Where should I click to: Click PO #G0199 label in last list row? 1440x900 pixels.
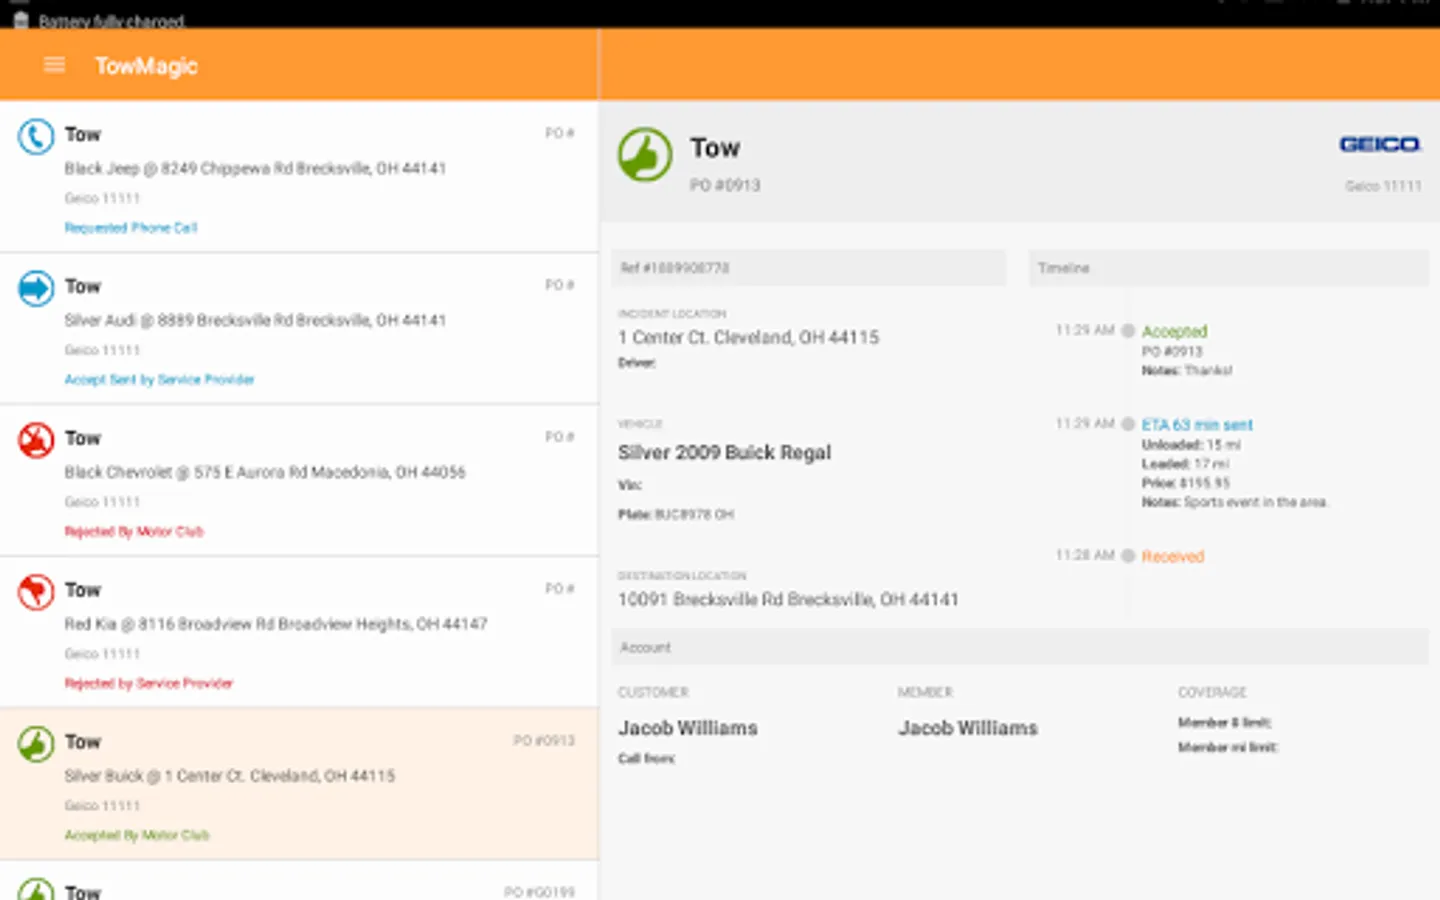539,892
